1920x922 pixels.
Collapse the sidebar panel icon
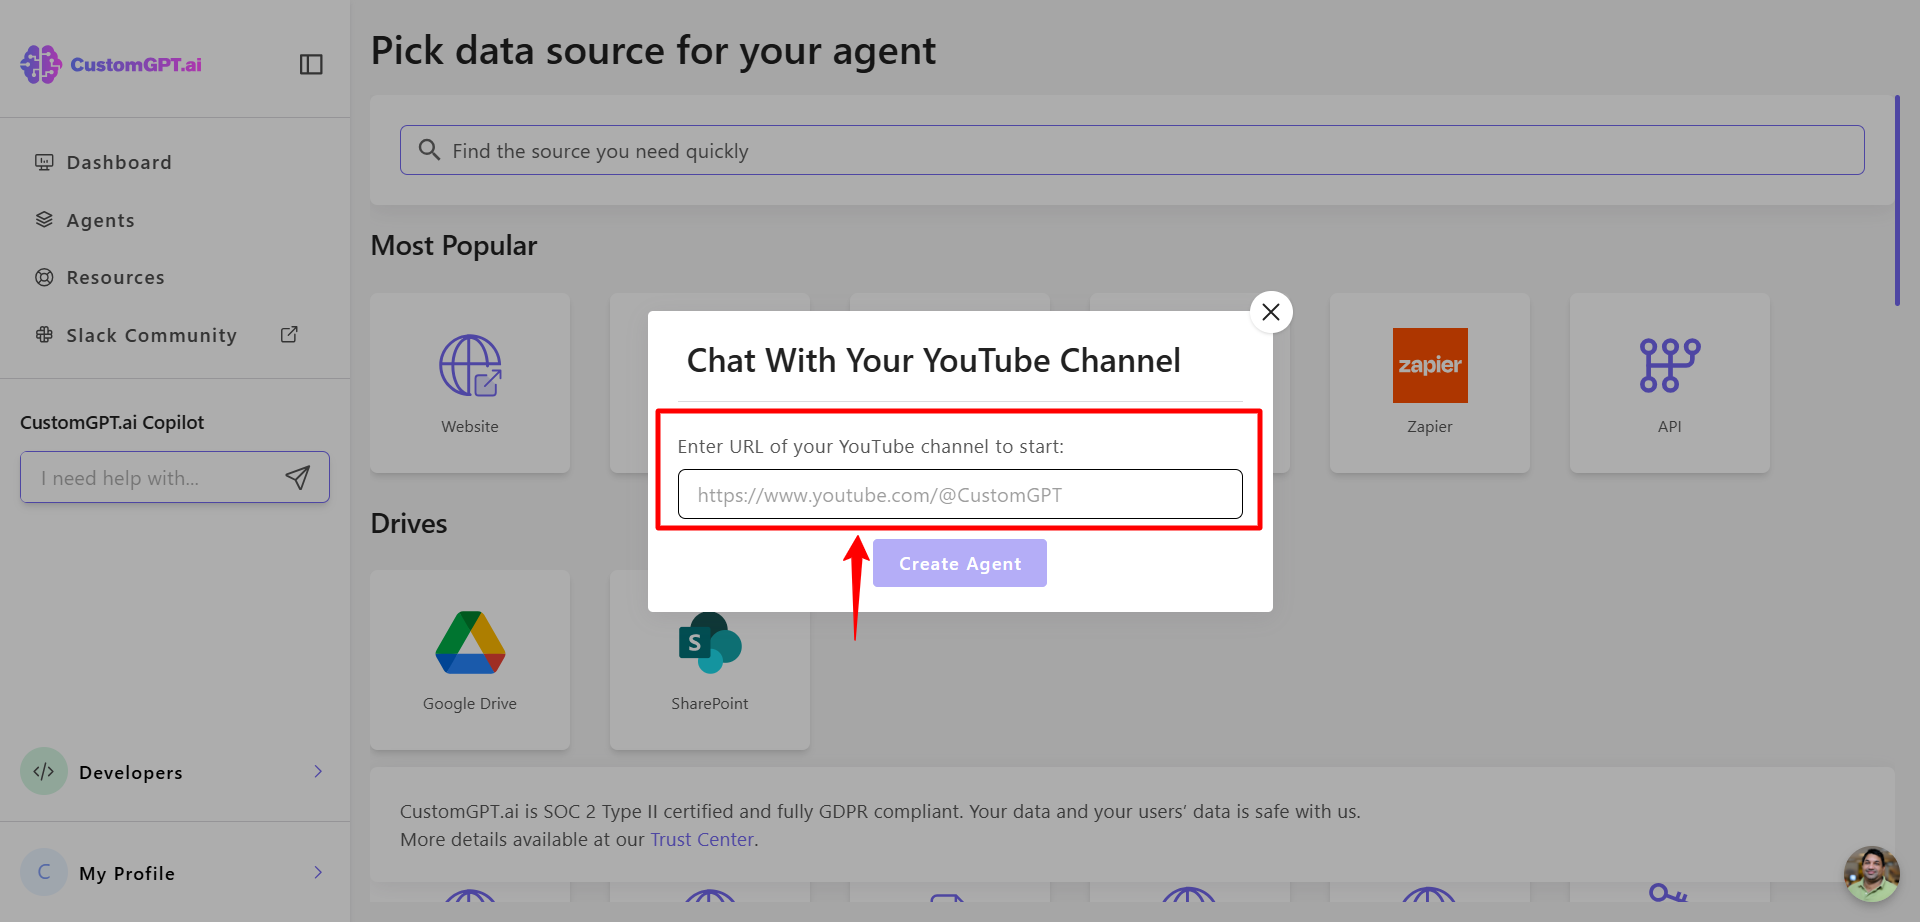click(311, 64)
